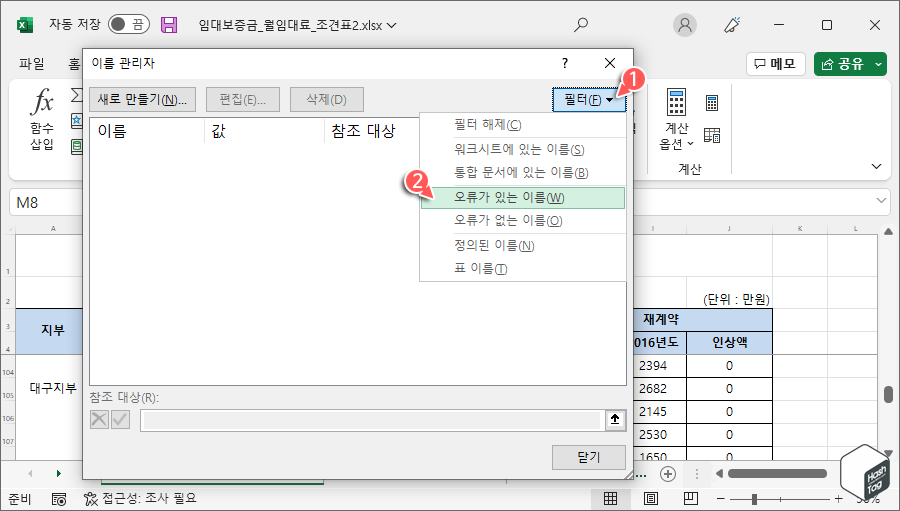Click the collapse dialog up-arrow icon
This screenshot has height=511, width=900.
point(615,420)
